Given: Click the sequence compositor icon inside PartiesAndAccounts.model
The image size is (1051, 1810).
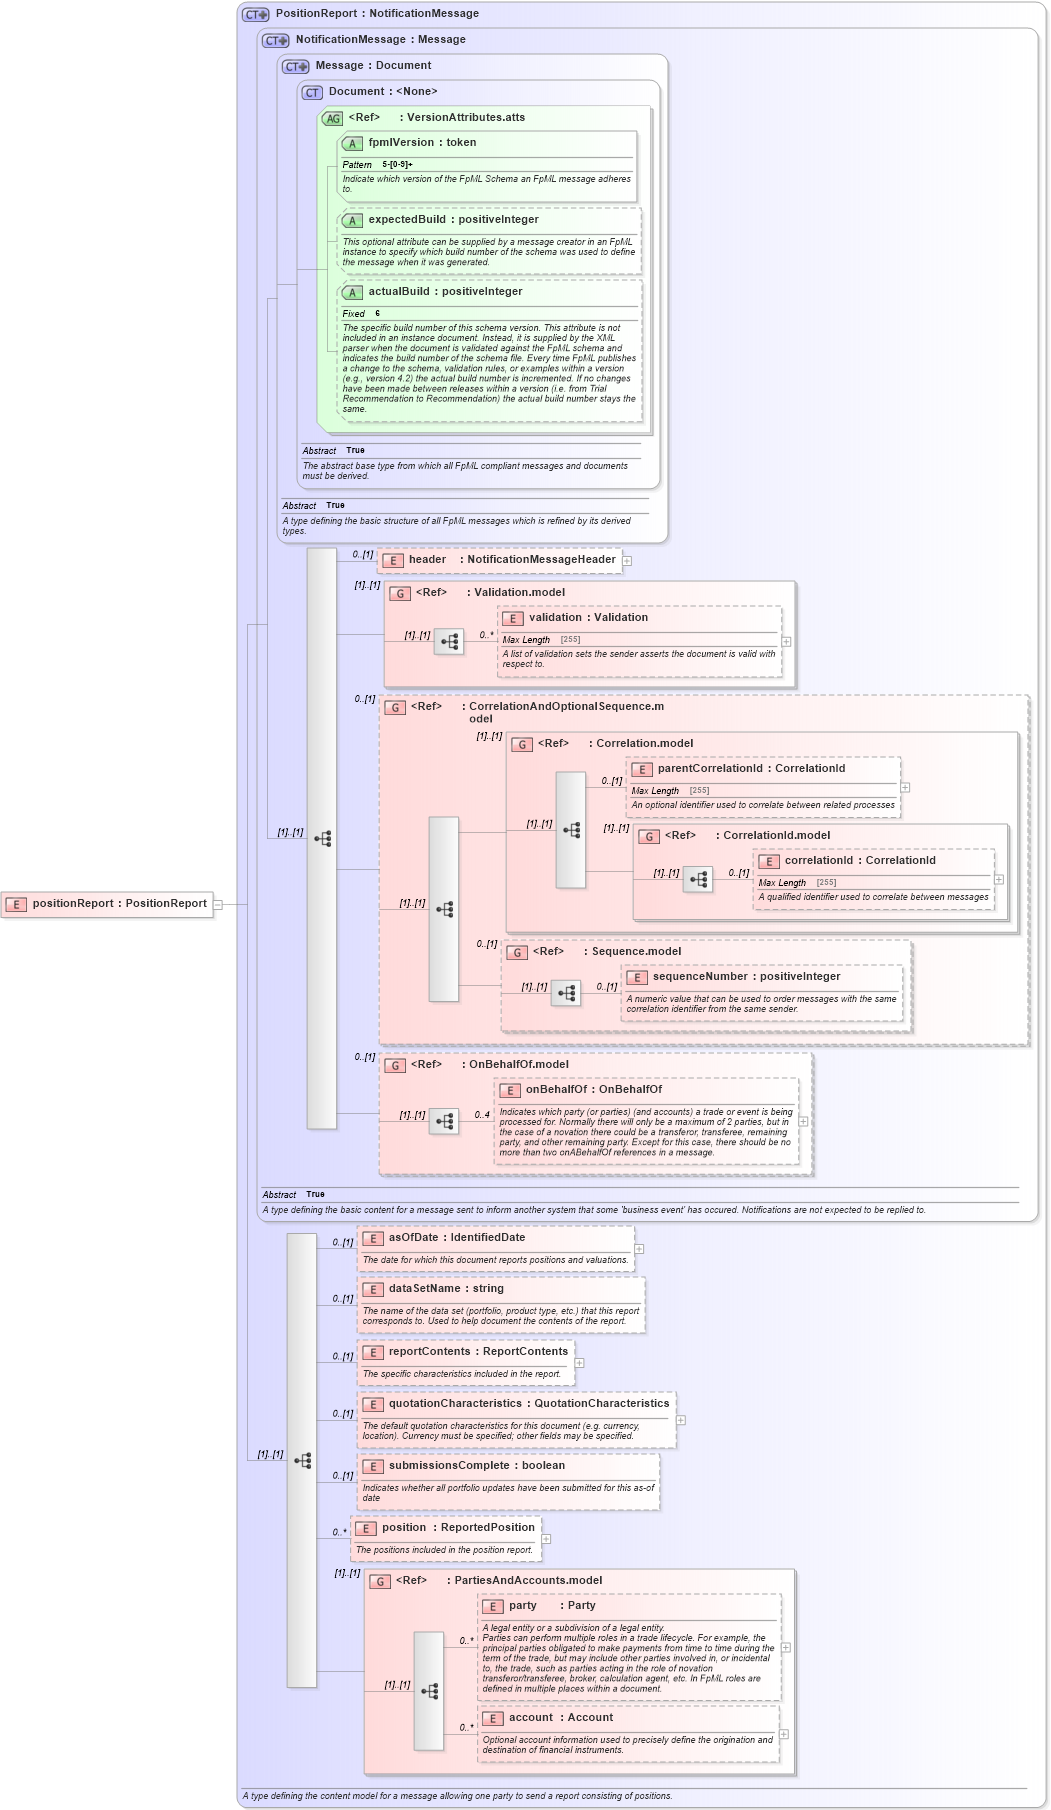Looking at the screenshot, I should (x=429, y=1691).
